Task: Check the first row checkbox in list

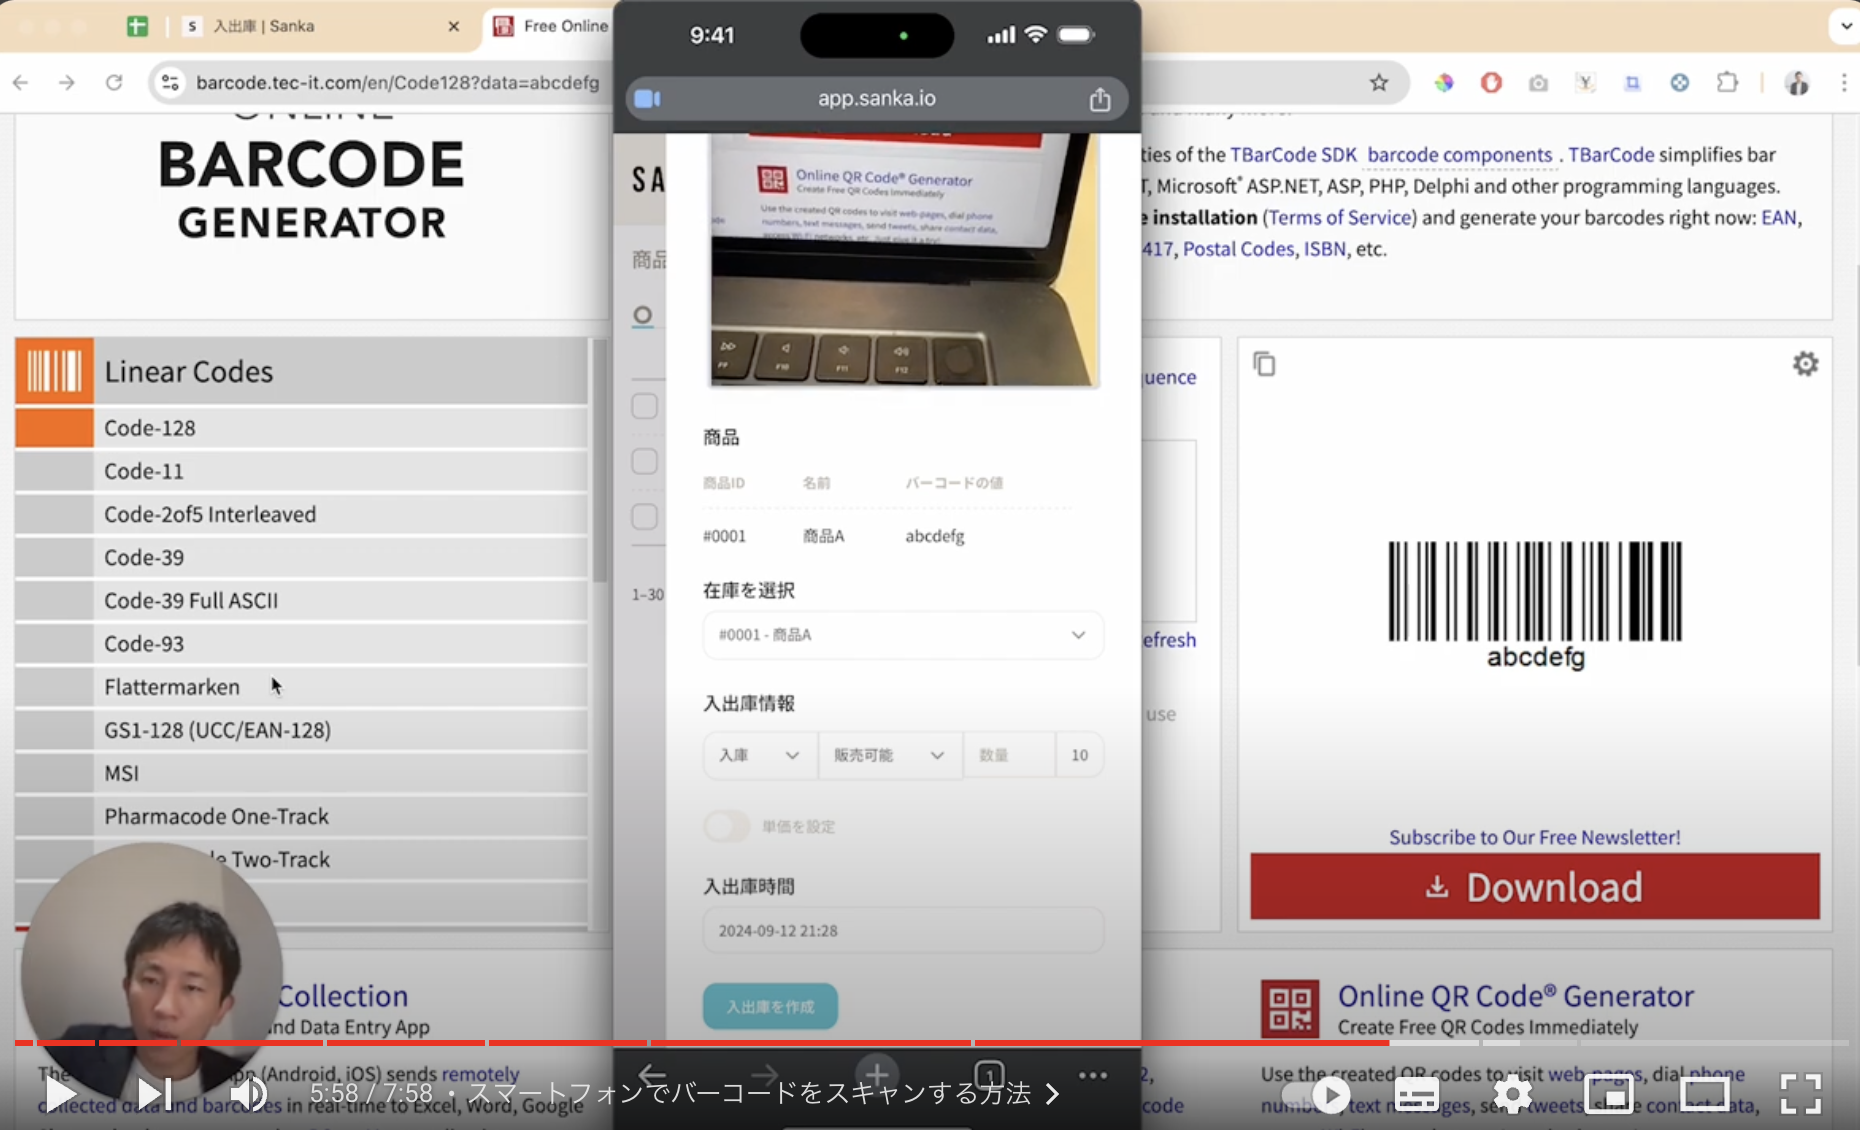Action: point(645,406)
